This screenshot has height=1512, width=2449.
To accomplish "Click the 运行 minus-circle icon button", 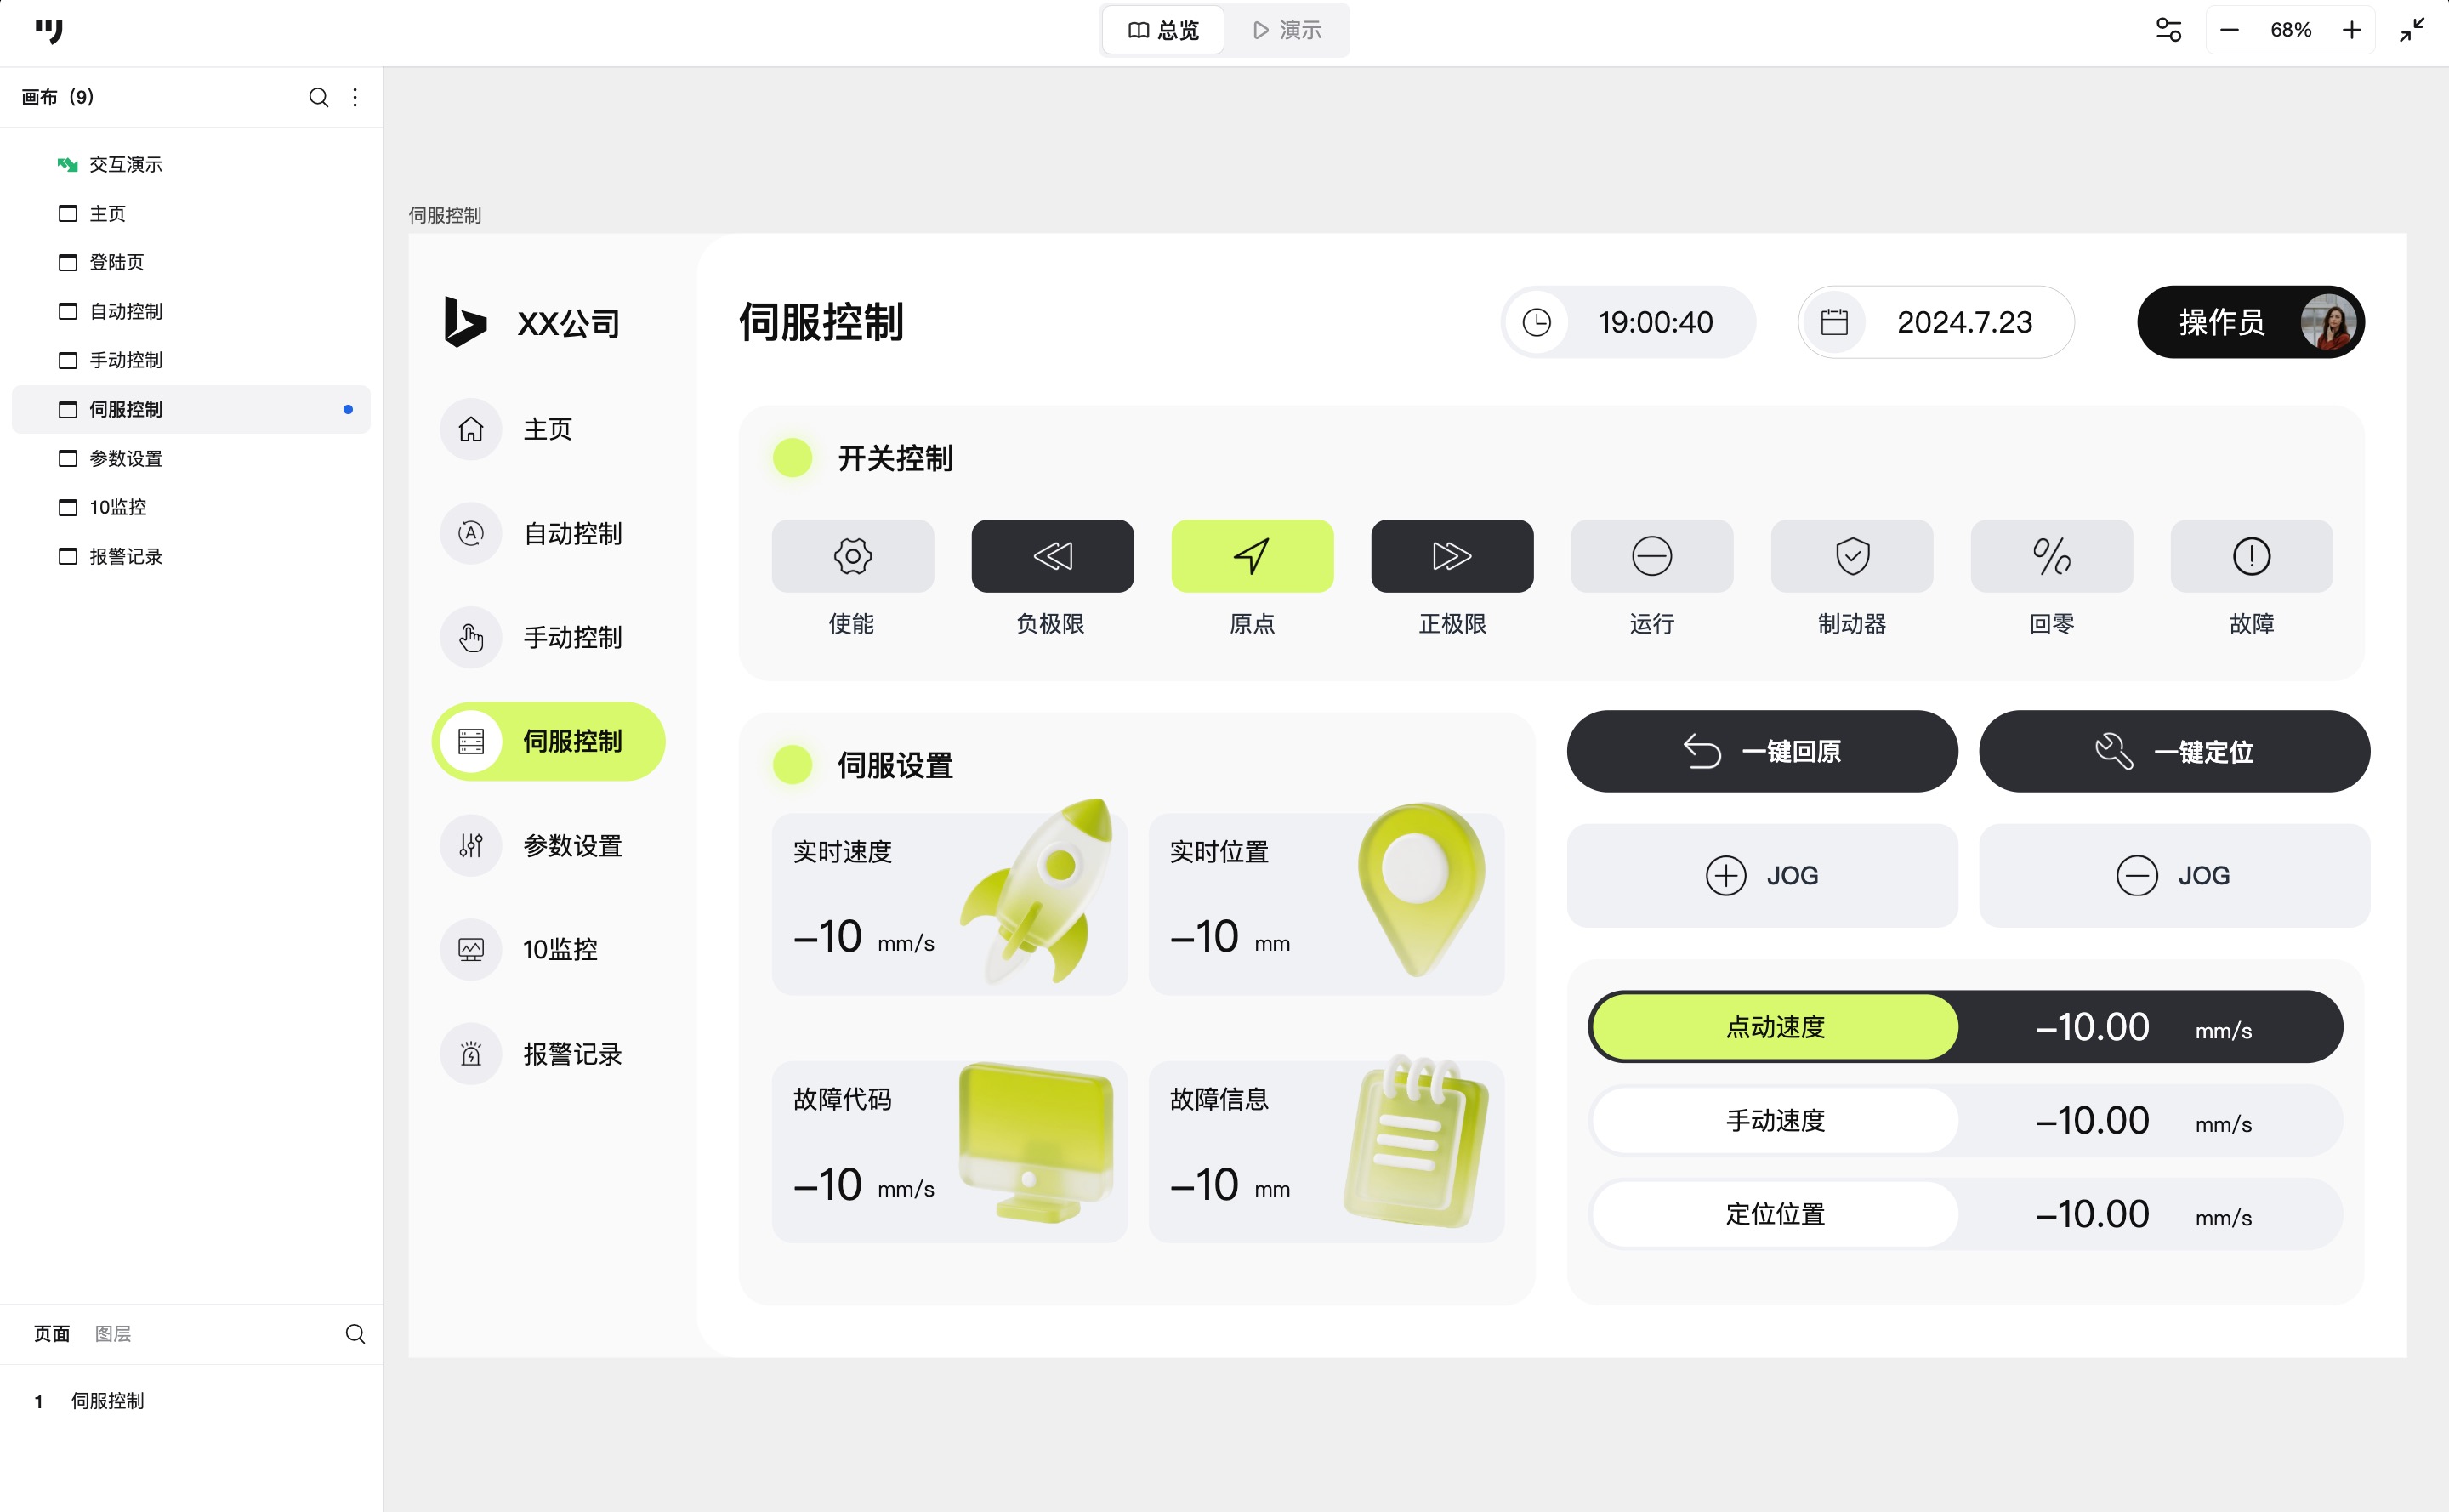I will pos(1652,556).
